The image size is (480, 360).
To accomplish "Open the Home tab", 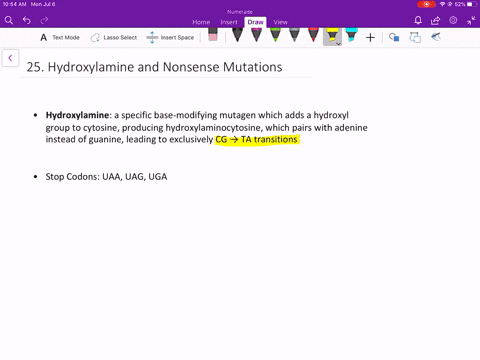I will point(201,22).
